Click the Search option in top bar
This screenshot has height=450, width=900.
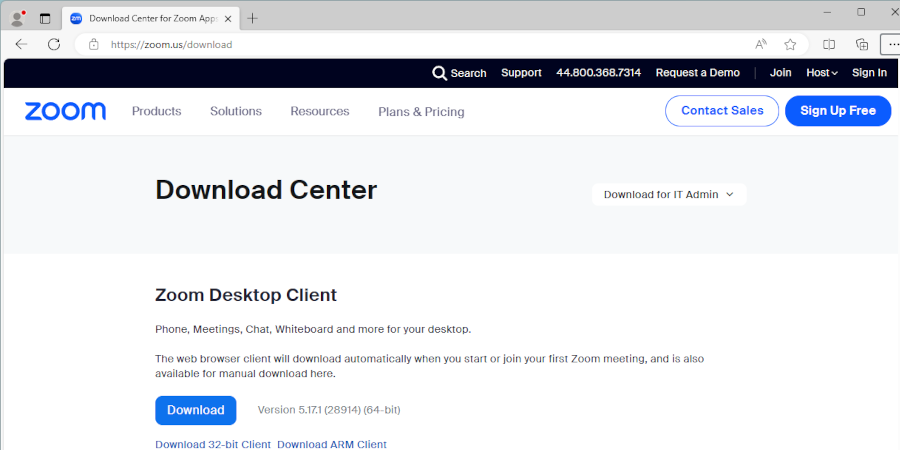(459, 73)
